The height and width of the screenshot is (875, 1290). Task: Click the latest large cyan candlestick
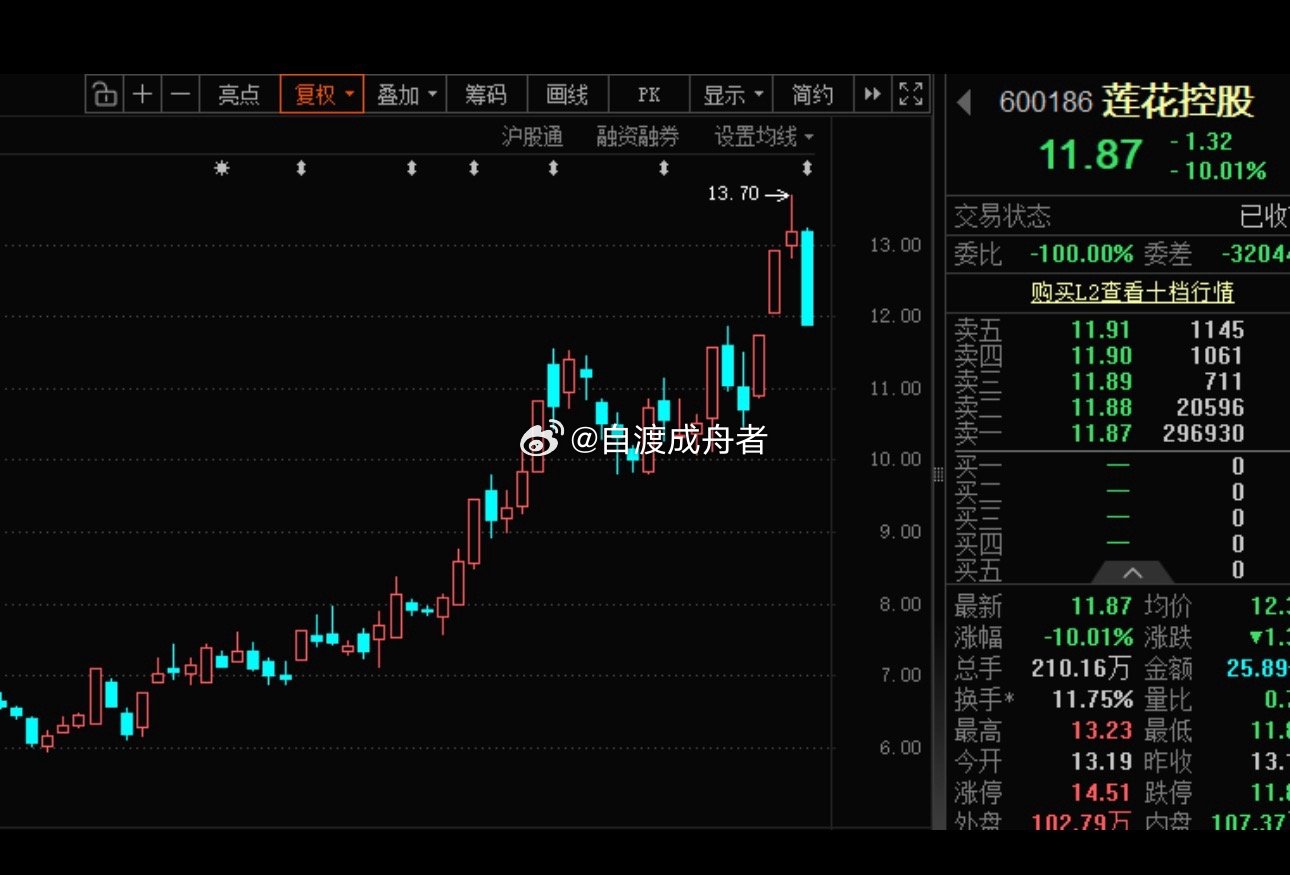807,278
